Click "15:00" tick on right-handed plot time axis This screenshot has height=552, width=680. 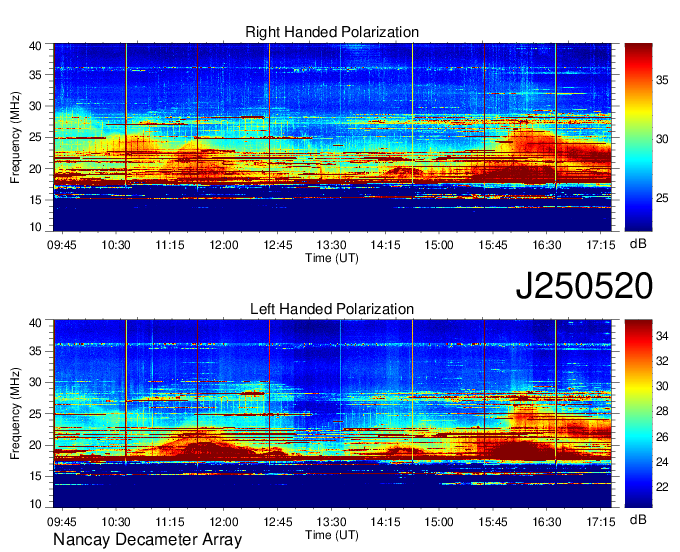coord(439,245)
